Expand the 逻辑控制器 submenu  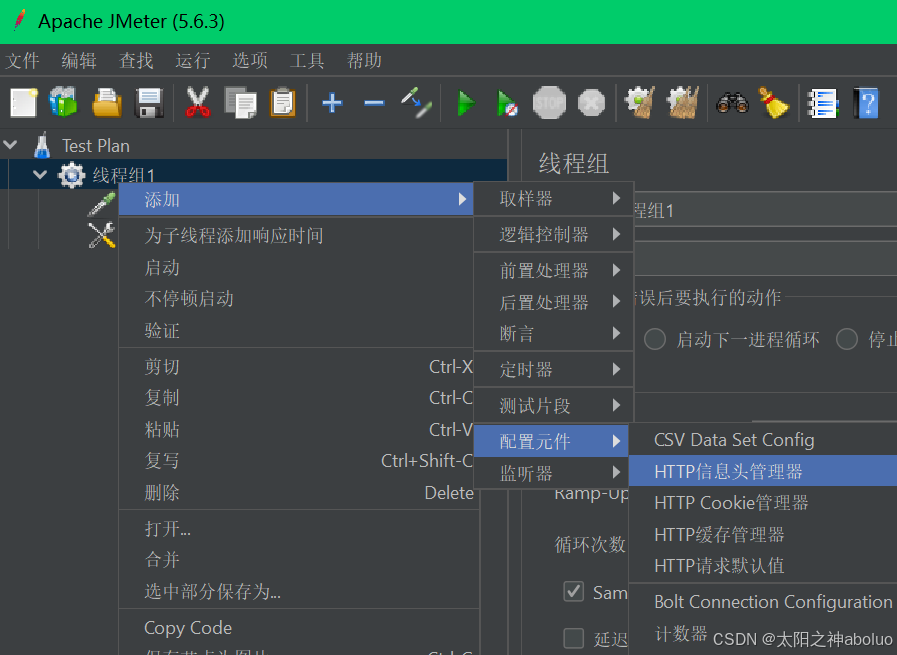click(x=553, y=234)
